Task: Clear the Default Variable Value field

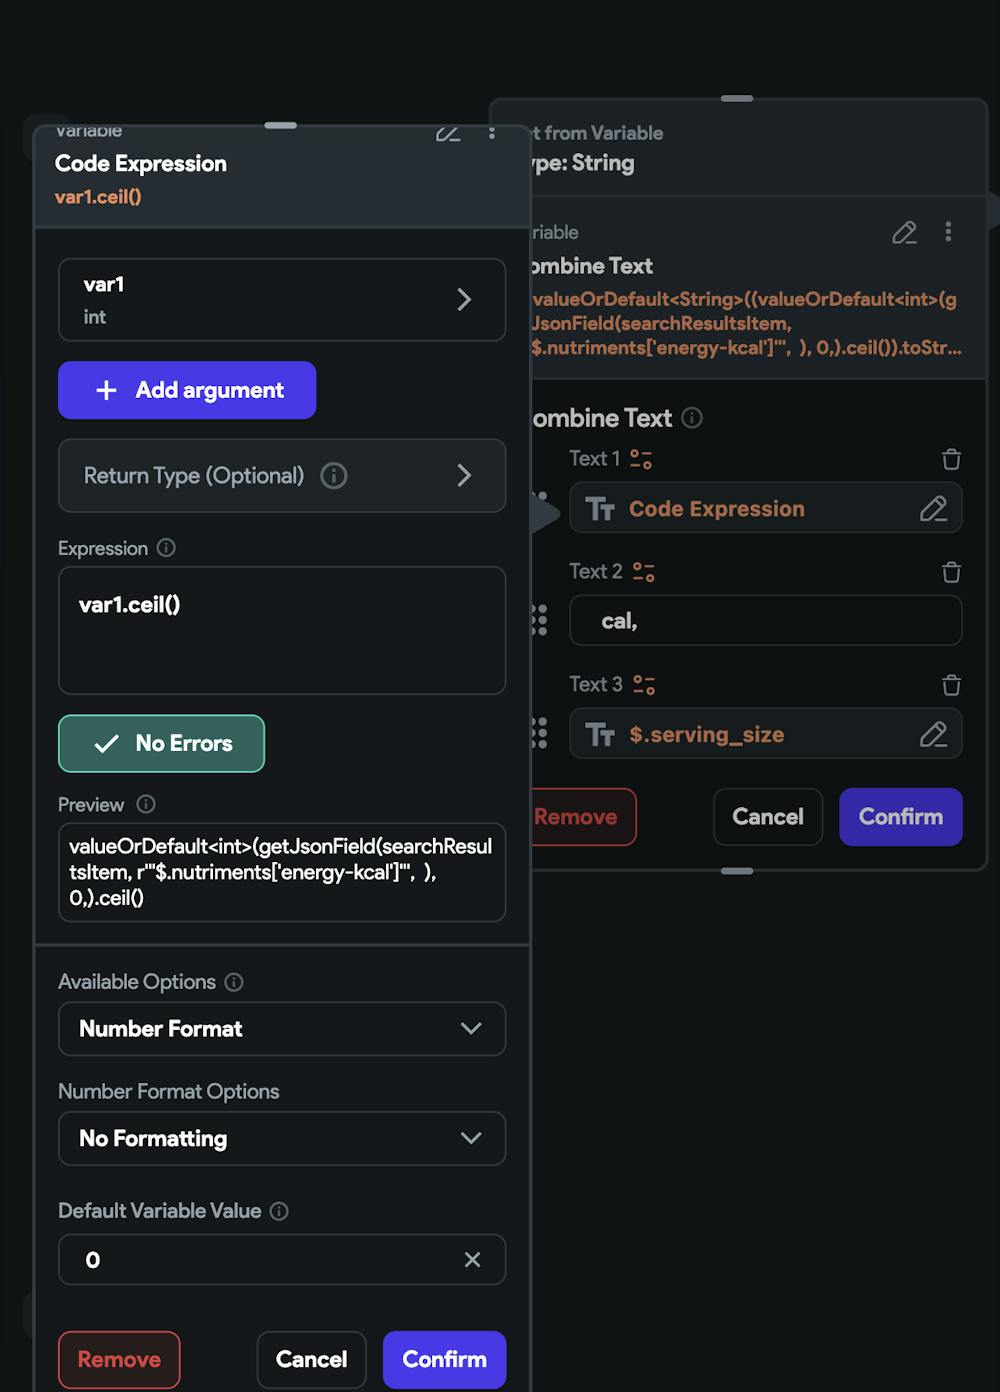Action: coord(472,1260)
